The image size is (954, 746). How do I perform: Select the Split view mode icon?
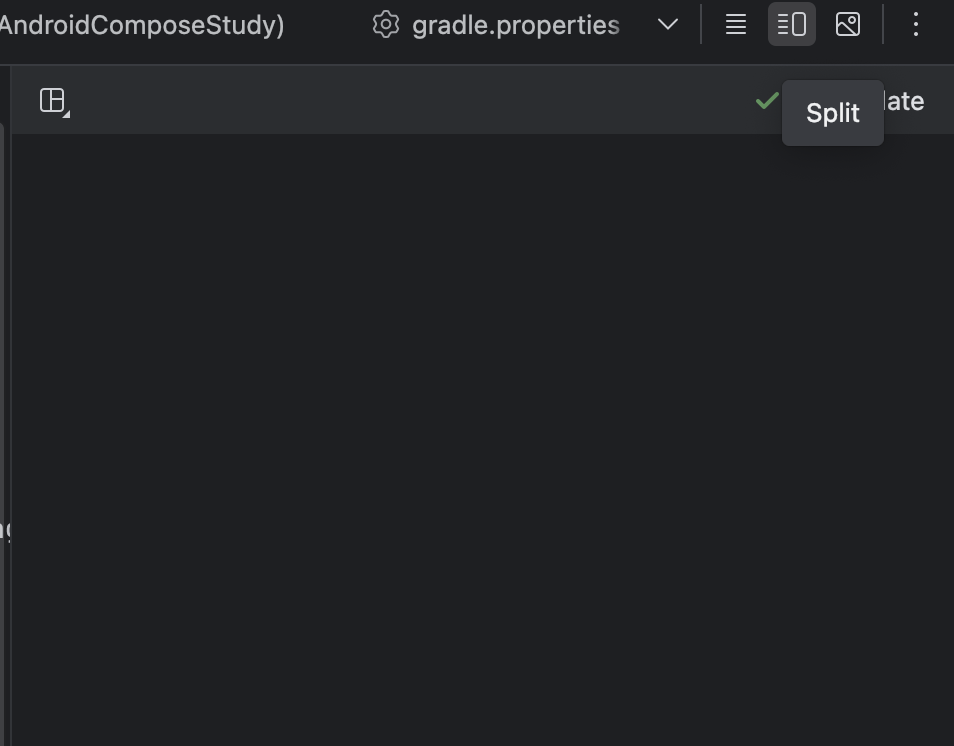click(x=792, y=24)
